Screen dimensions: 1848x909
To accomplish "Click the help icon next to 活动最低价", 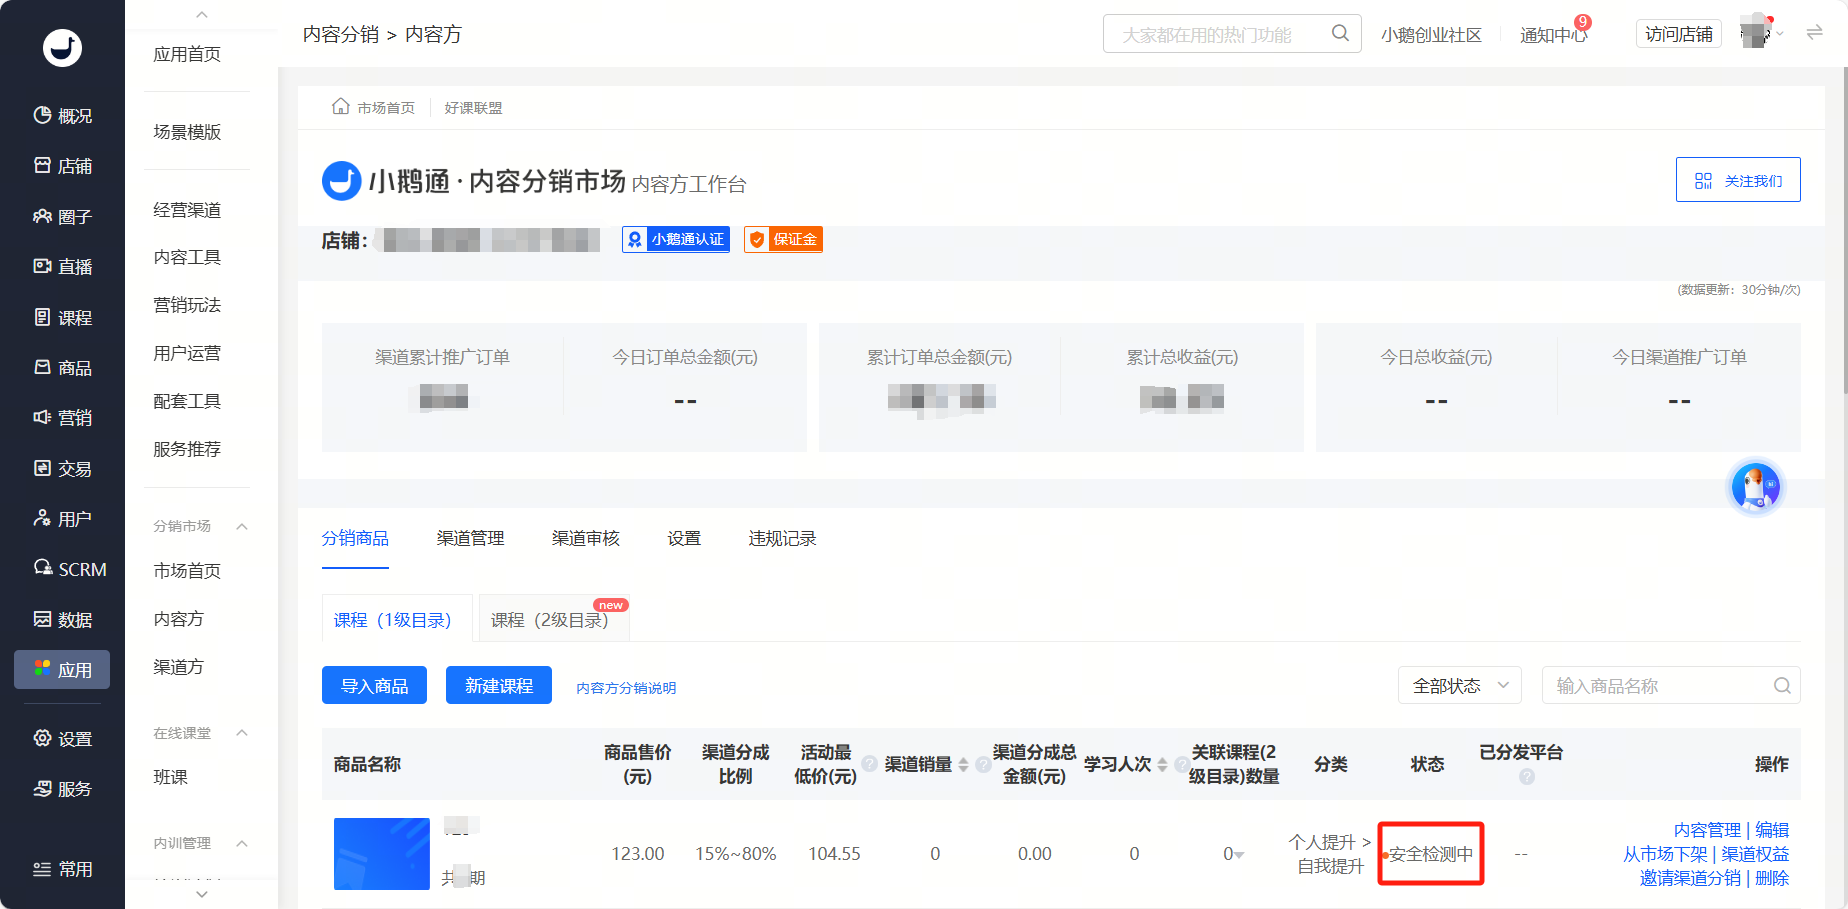I will point(869,764).
